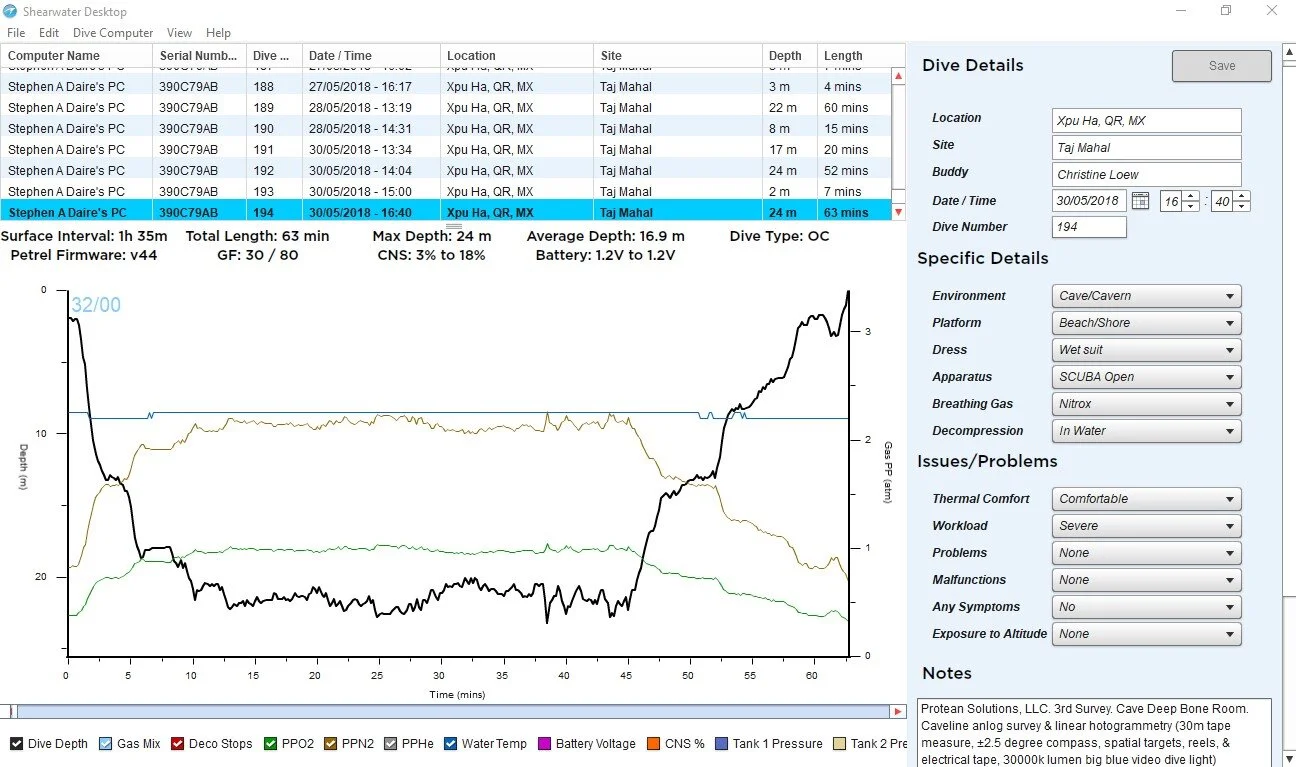Image resolution: width=1296 pixels, height=767 pixels.
Task: Toggle the Dive Depth checkbox
Action: point(16,744)
